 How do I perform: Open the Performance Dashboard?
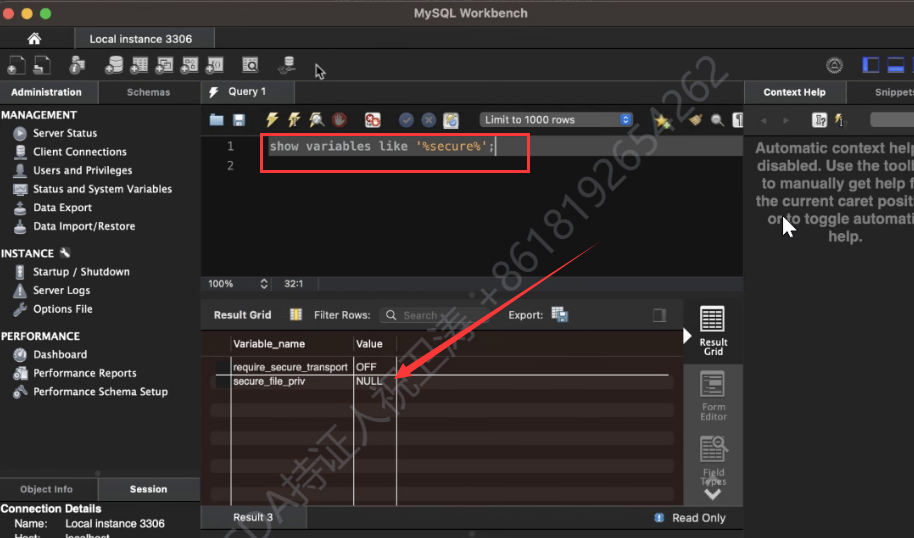(x=60, y=354)
